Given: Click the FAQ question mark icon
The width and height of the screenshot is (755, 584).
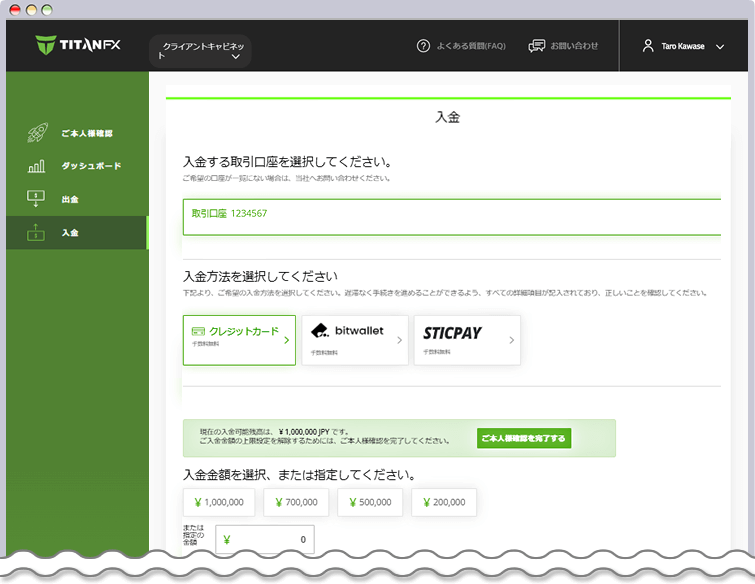Looking at the screenshot, I should [423, 46].
